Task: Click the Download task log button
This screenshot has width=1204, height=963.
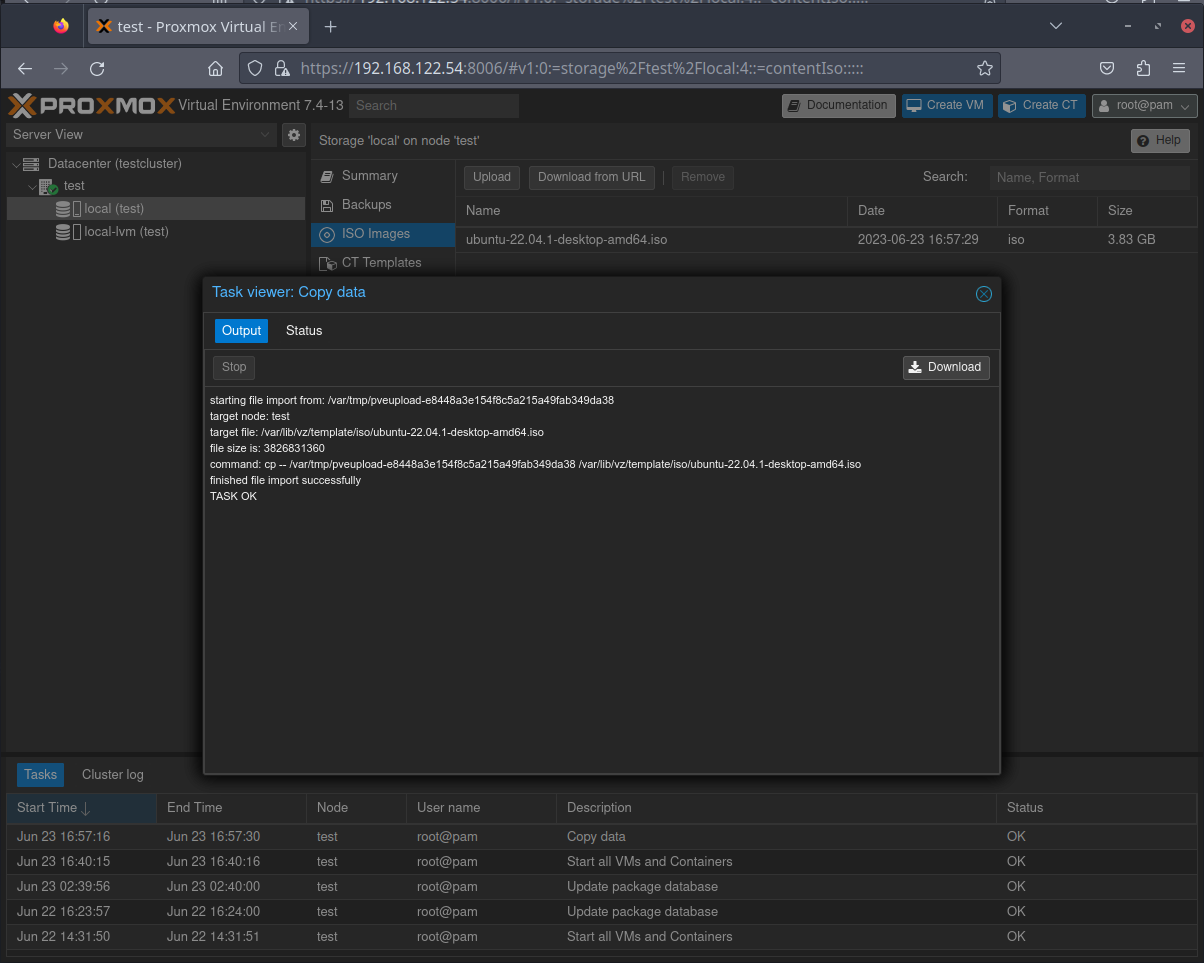Action: coord(946,367)
